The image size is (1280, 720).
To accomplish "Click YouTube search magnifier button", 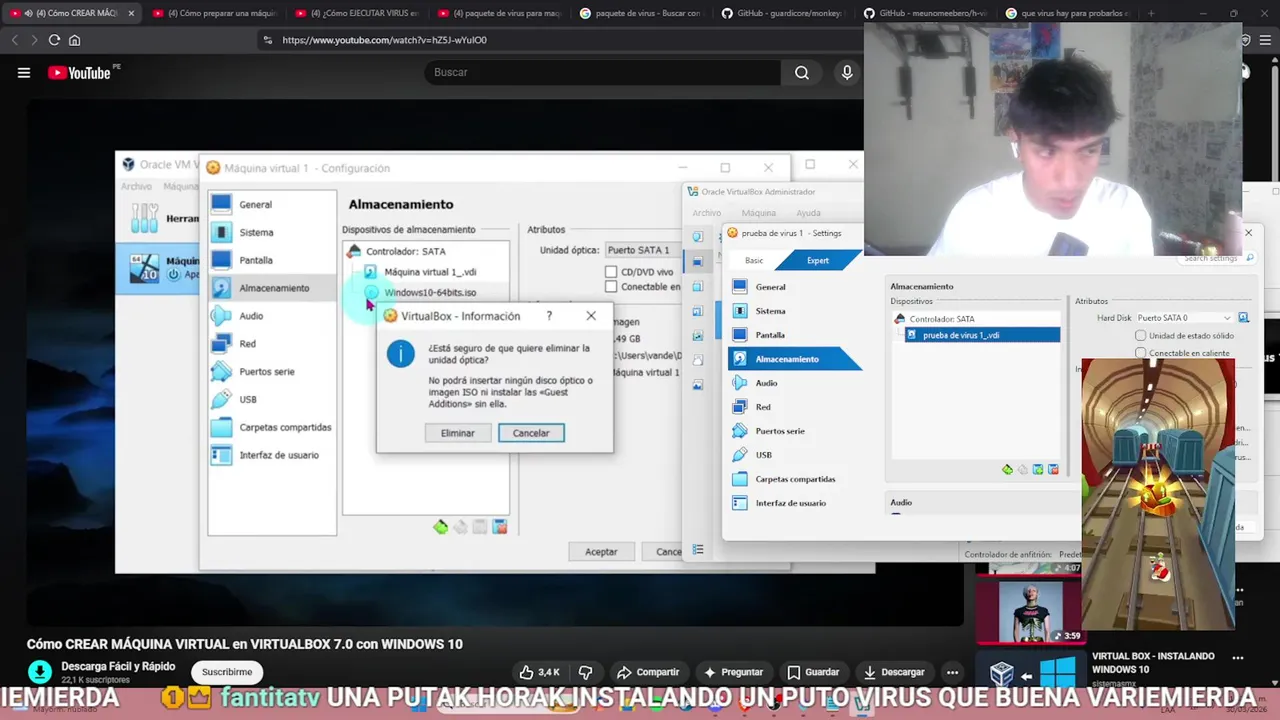I will [802, 72].
